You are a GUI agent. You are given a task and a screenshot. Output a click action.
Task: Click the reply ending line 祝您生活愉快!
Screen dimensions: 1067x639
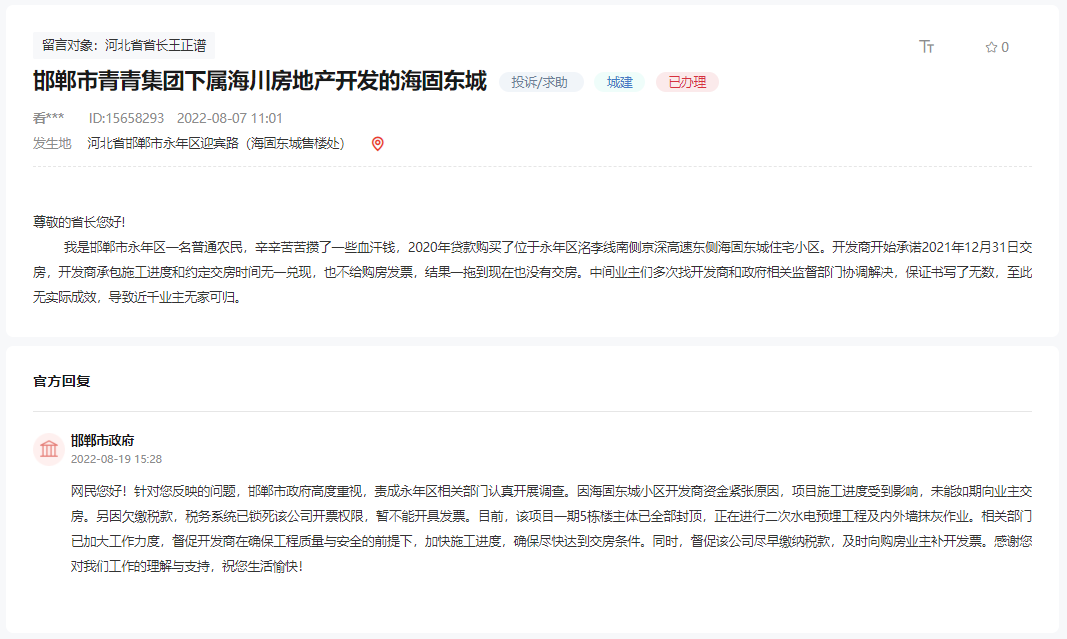262,566
